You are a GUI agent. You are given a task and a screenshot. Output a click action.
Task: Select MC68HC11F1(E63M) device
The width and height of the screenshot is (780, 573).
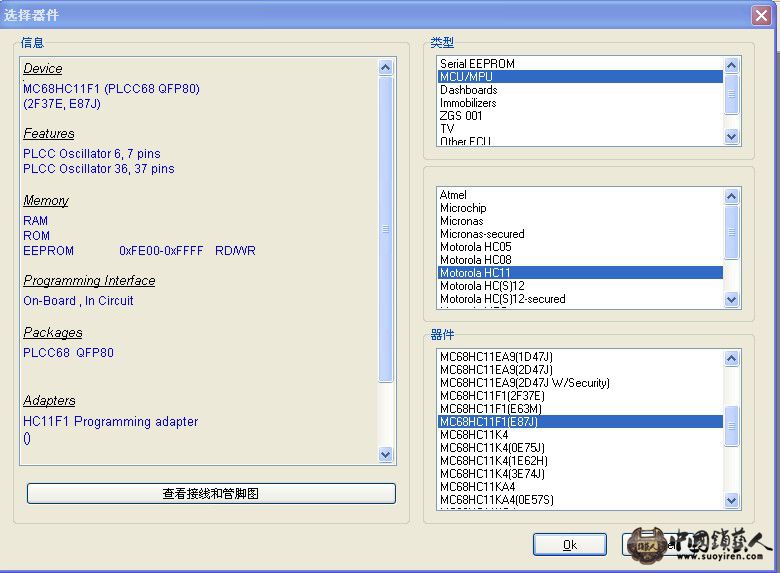point(580,408)
